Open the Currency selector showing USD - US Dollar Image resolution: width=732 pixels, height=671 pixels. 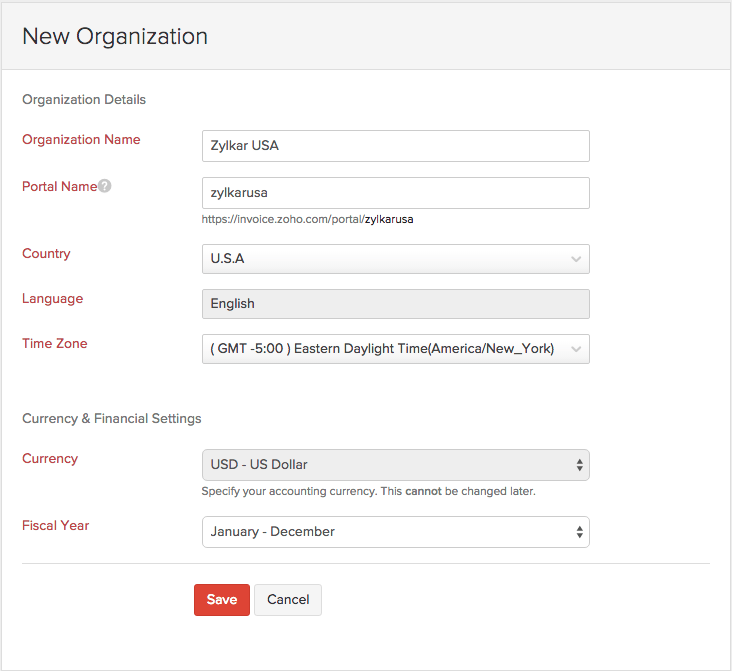395,465
